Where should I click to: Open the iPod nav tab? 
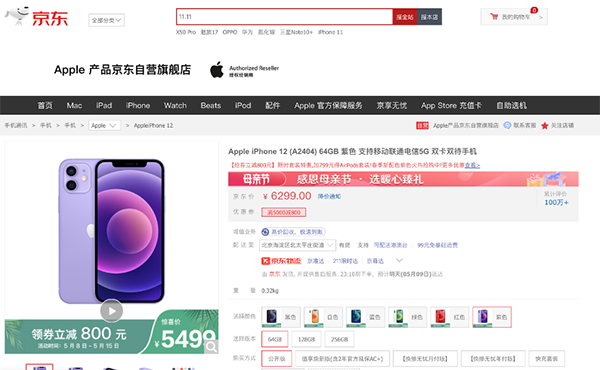tap(243, 105)
